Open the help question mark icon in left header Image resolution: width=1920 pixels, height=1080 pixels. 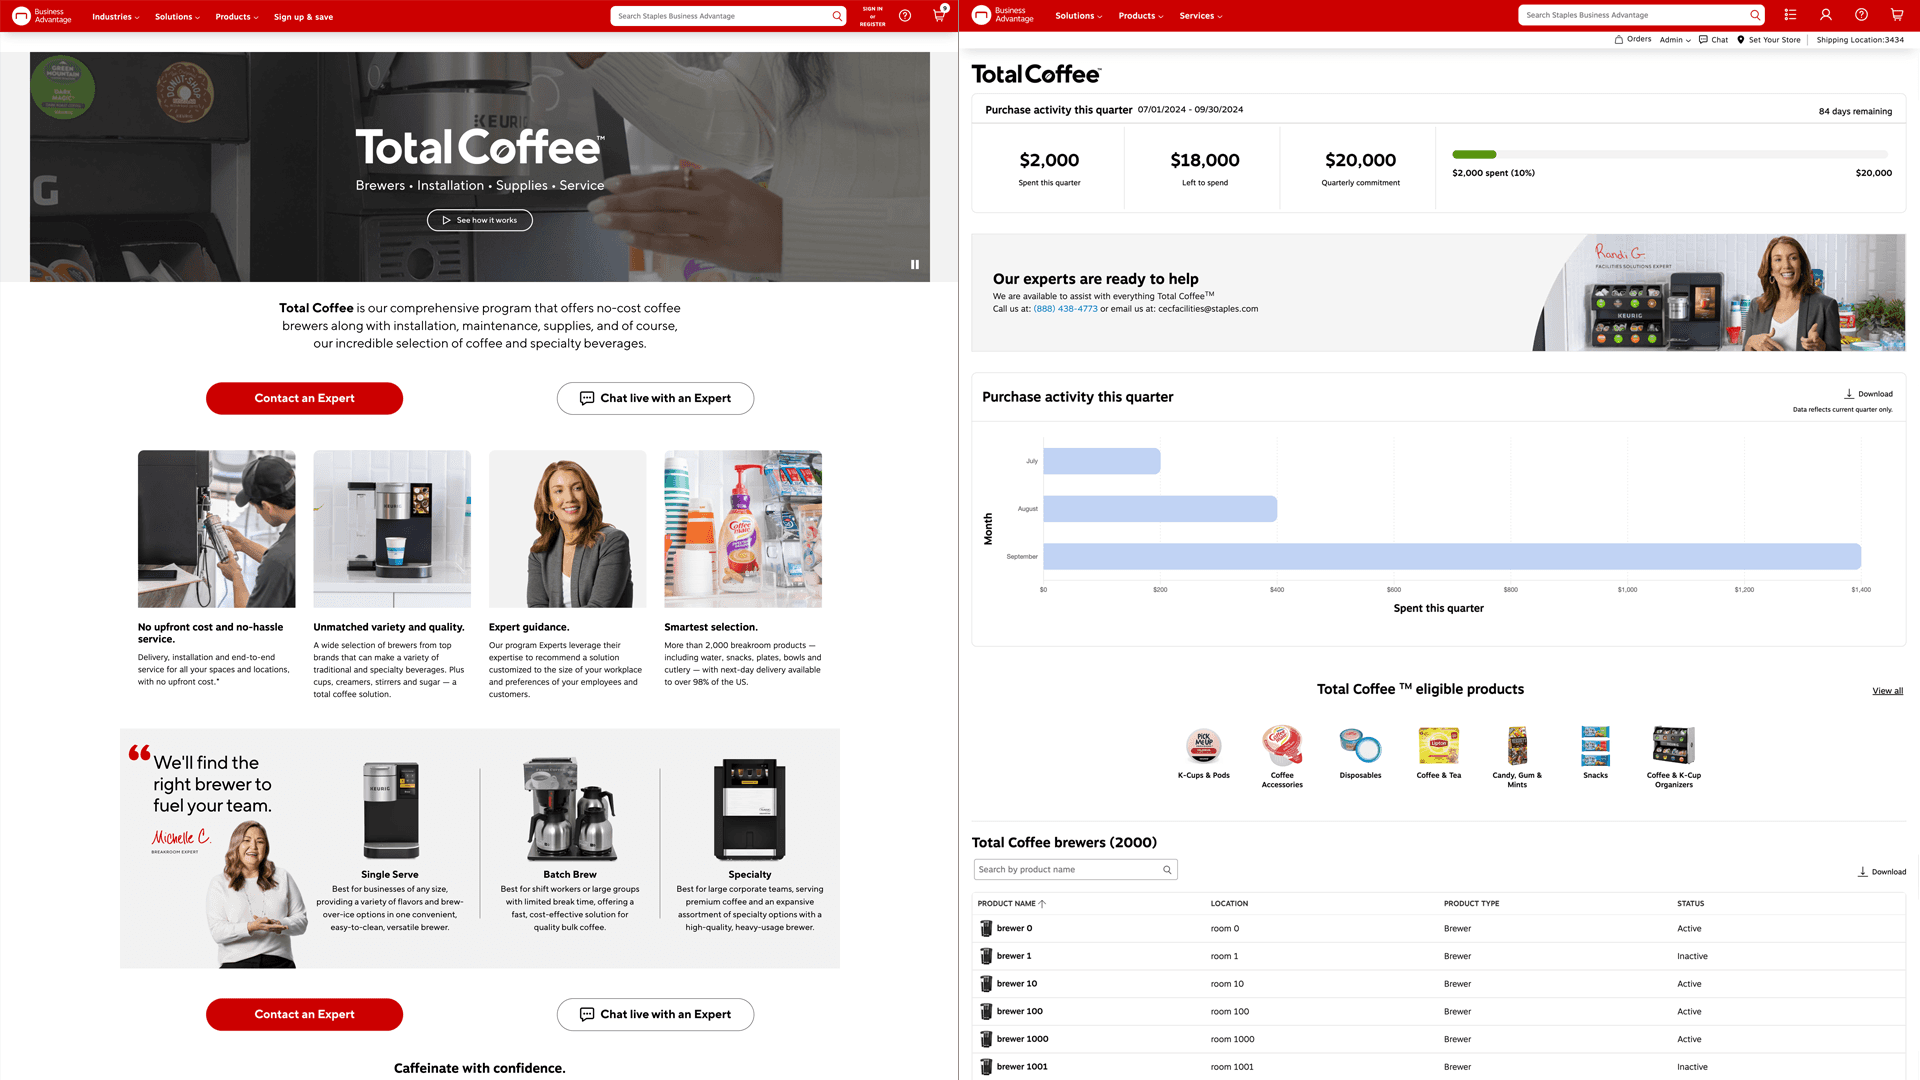pos(905,16)
